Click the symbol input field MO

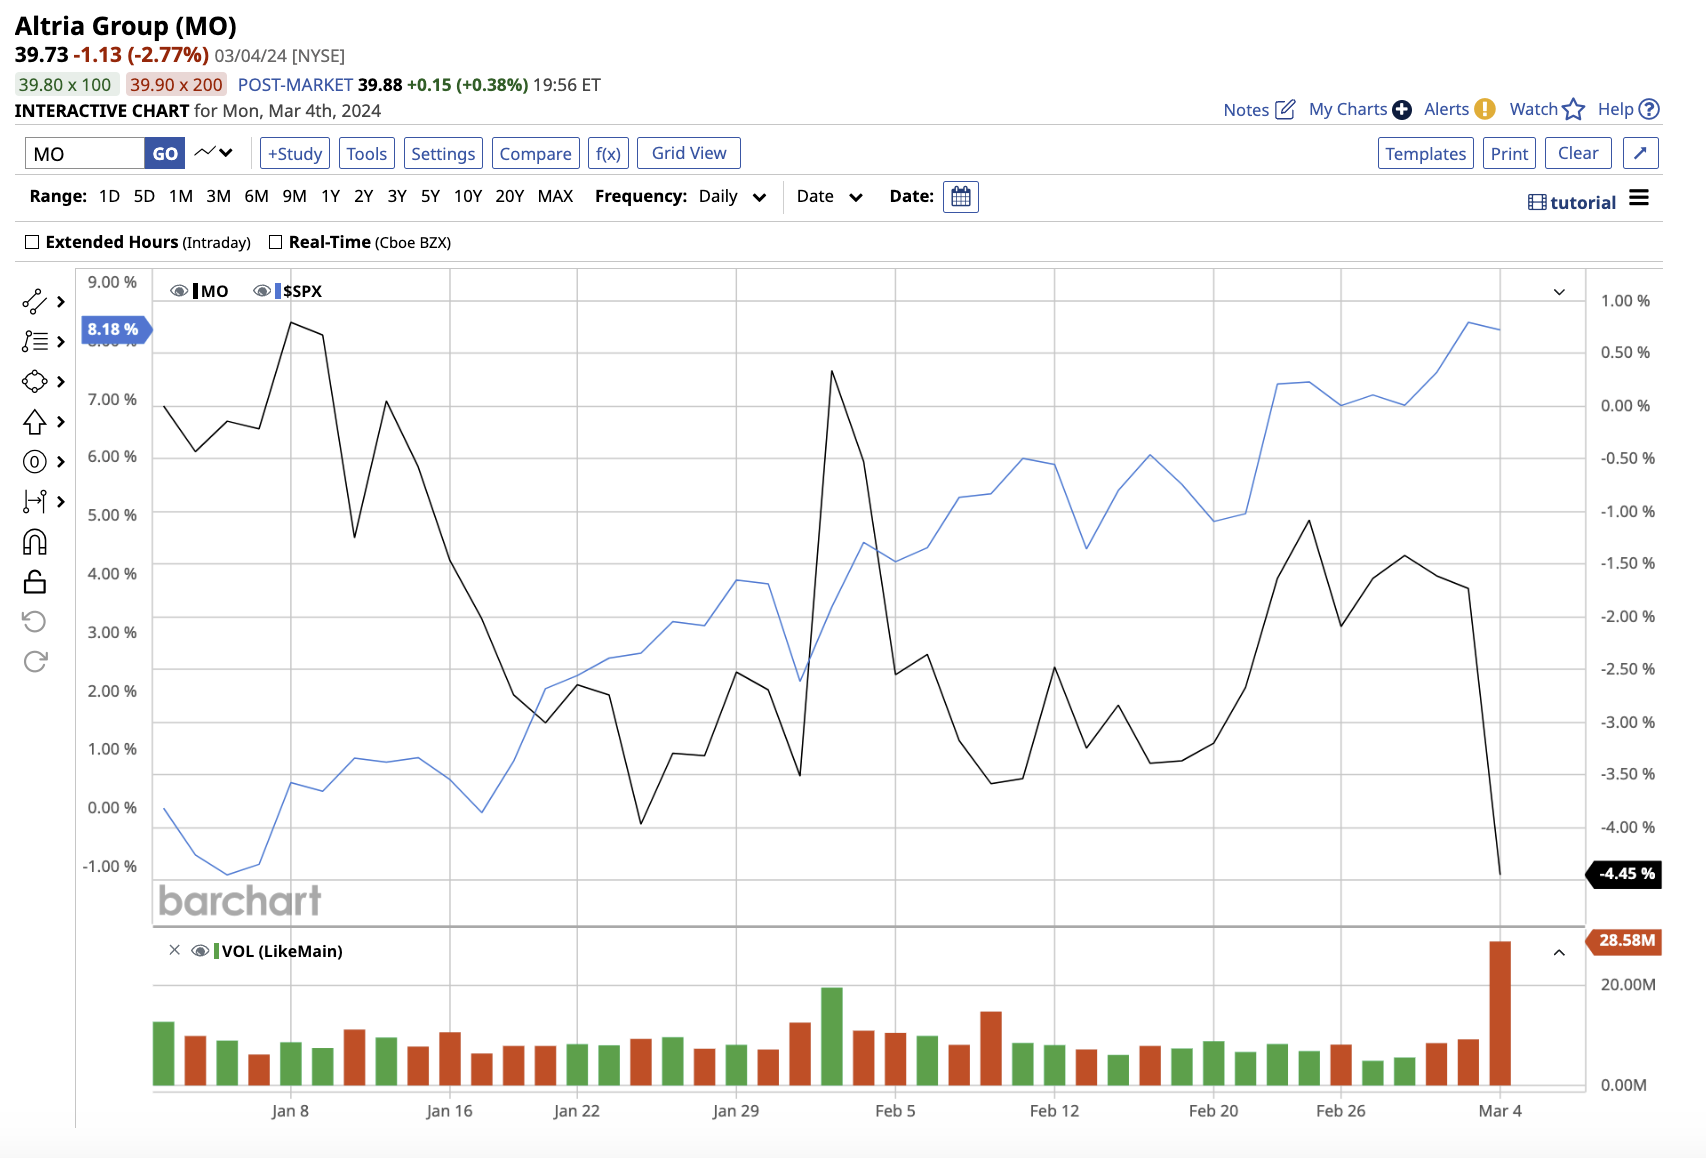click(84, 153)
